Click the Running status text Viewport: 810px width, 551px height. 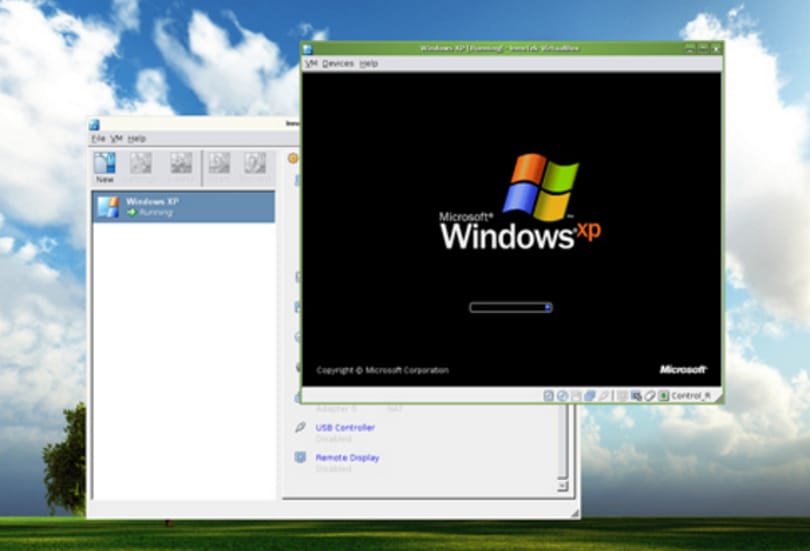pos(155,212)
